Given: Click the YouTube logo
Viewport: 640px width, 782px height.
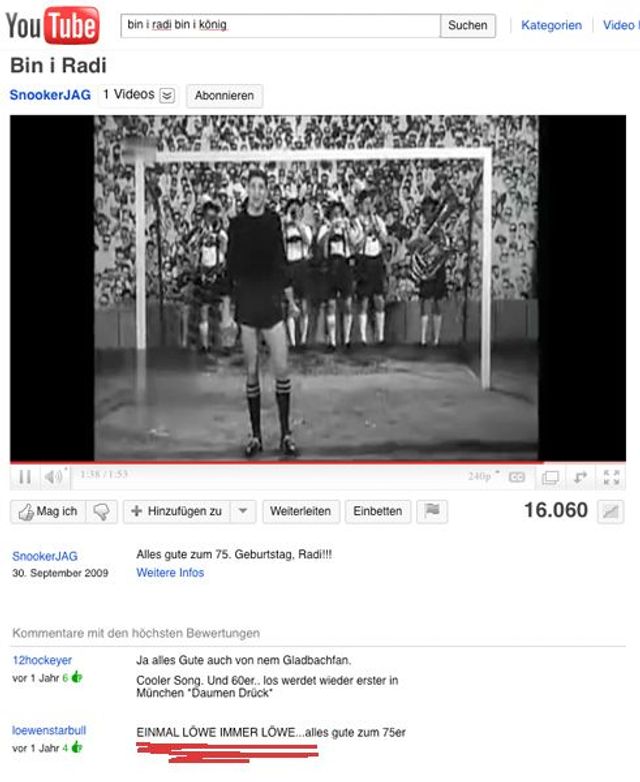Looking at the screenshot, I should (52, 25).
